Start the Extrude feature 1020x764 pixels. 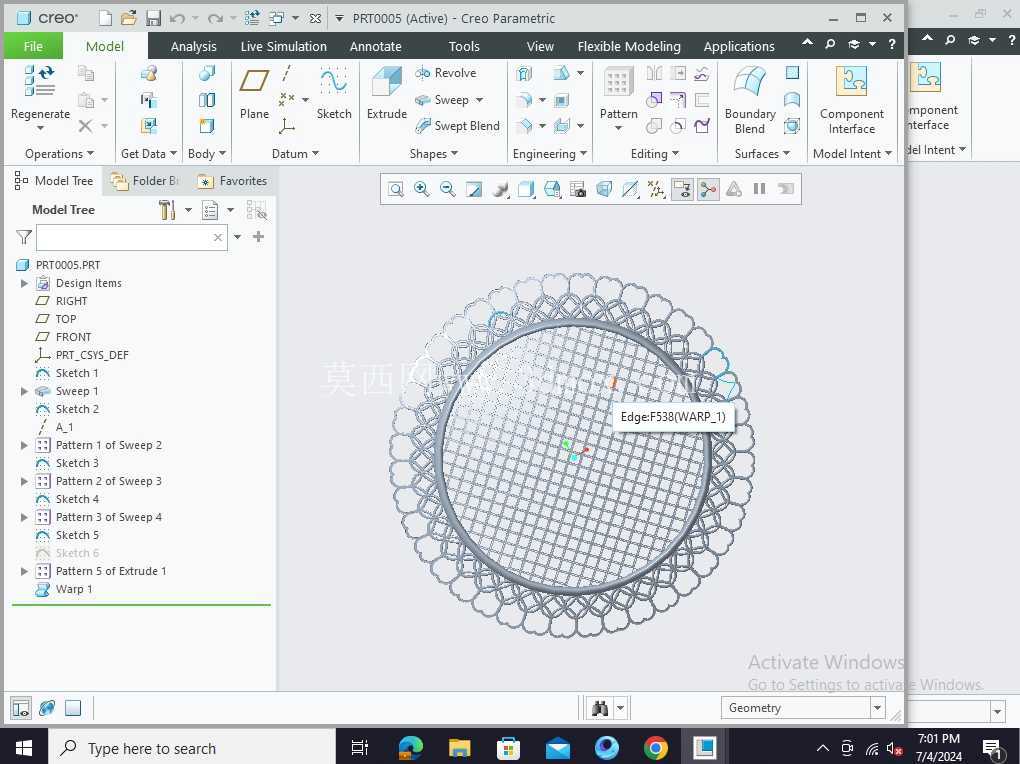[x=386, y=93]
